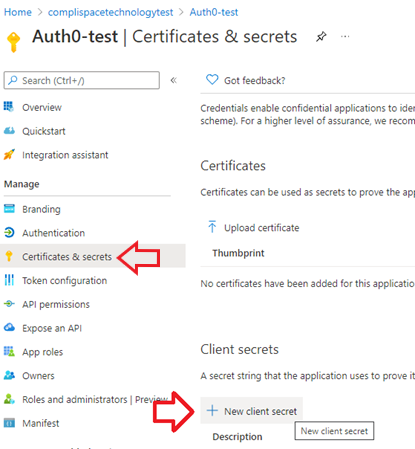Click the Branding icon in Manage section
415x449 pixels.
click(9, 209)
